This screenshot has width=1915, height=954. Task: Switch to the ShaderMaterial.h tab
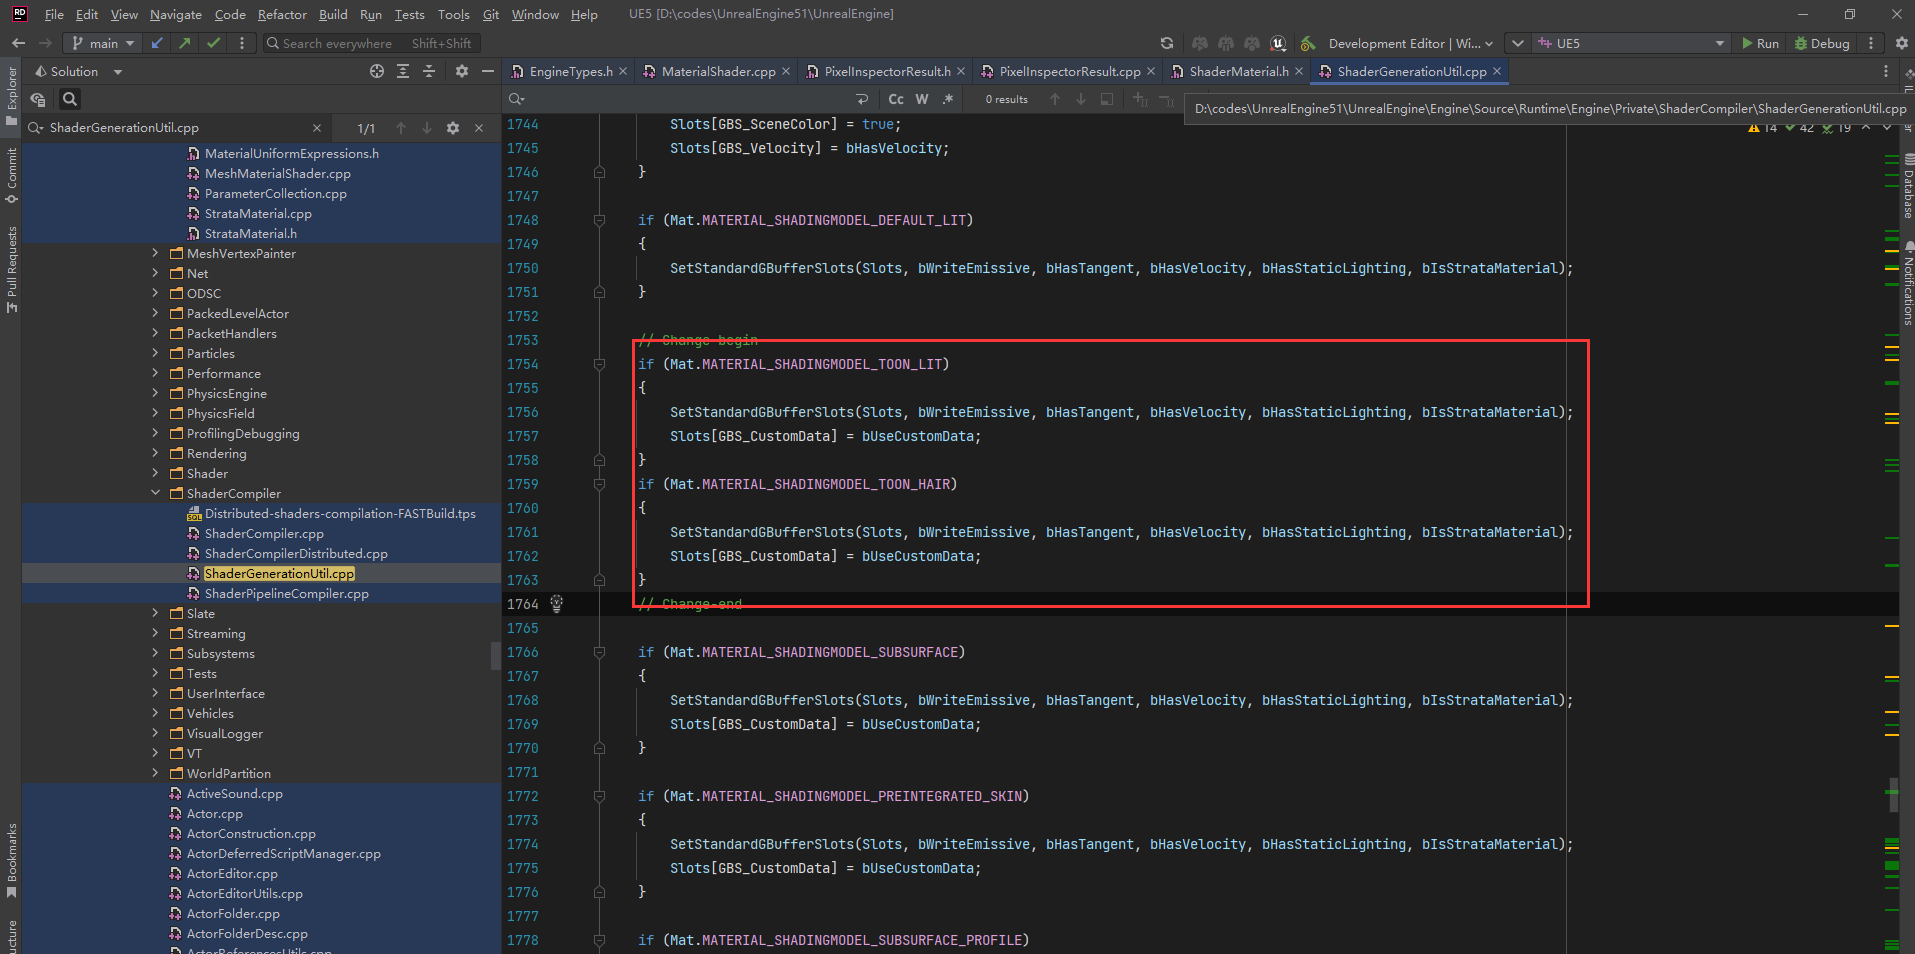1237,71
